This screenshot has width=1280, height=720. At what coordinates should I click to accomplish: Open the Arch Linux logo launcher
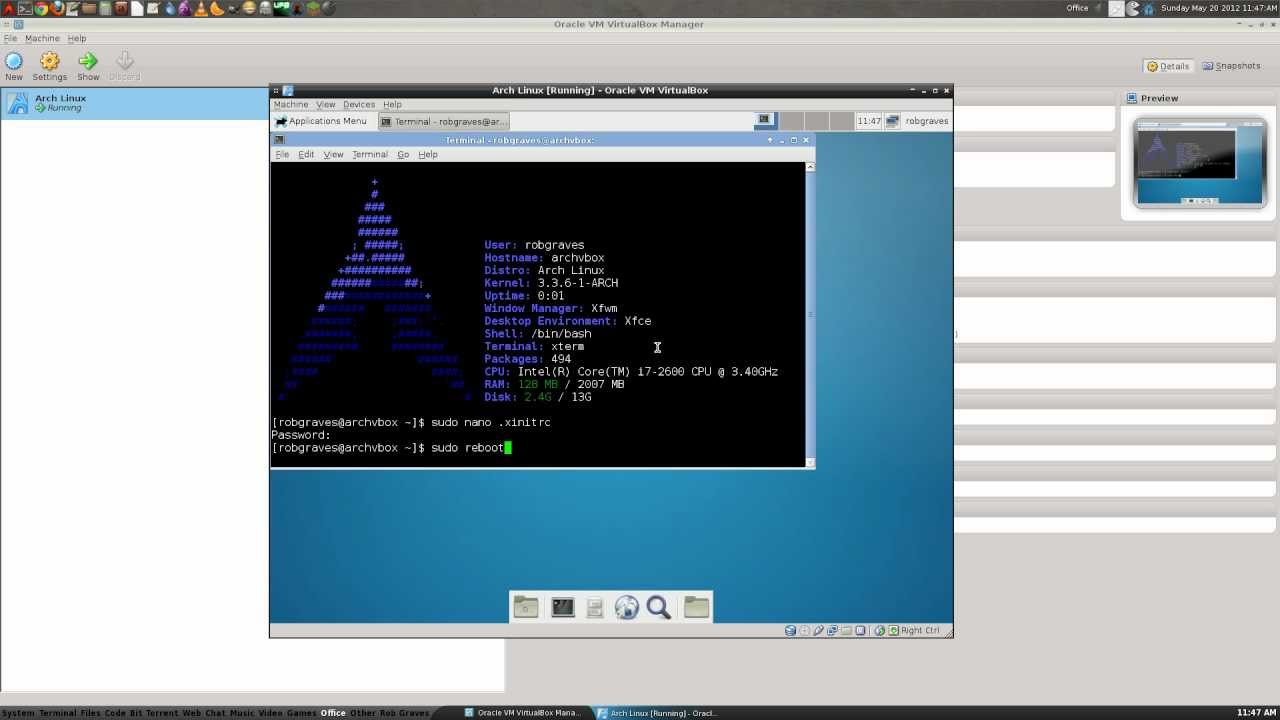point(8,8)
